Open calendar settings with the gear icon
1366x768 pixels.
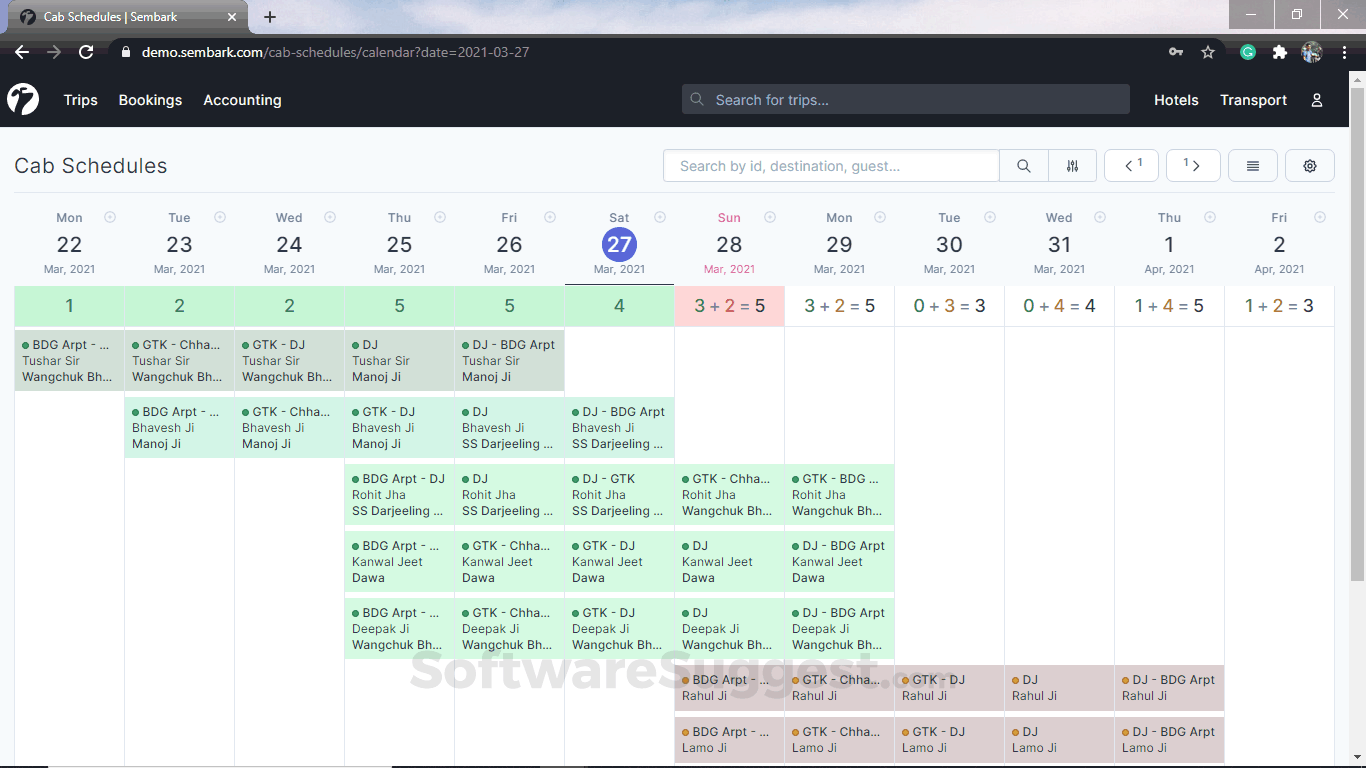tap(1309, 165)
